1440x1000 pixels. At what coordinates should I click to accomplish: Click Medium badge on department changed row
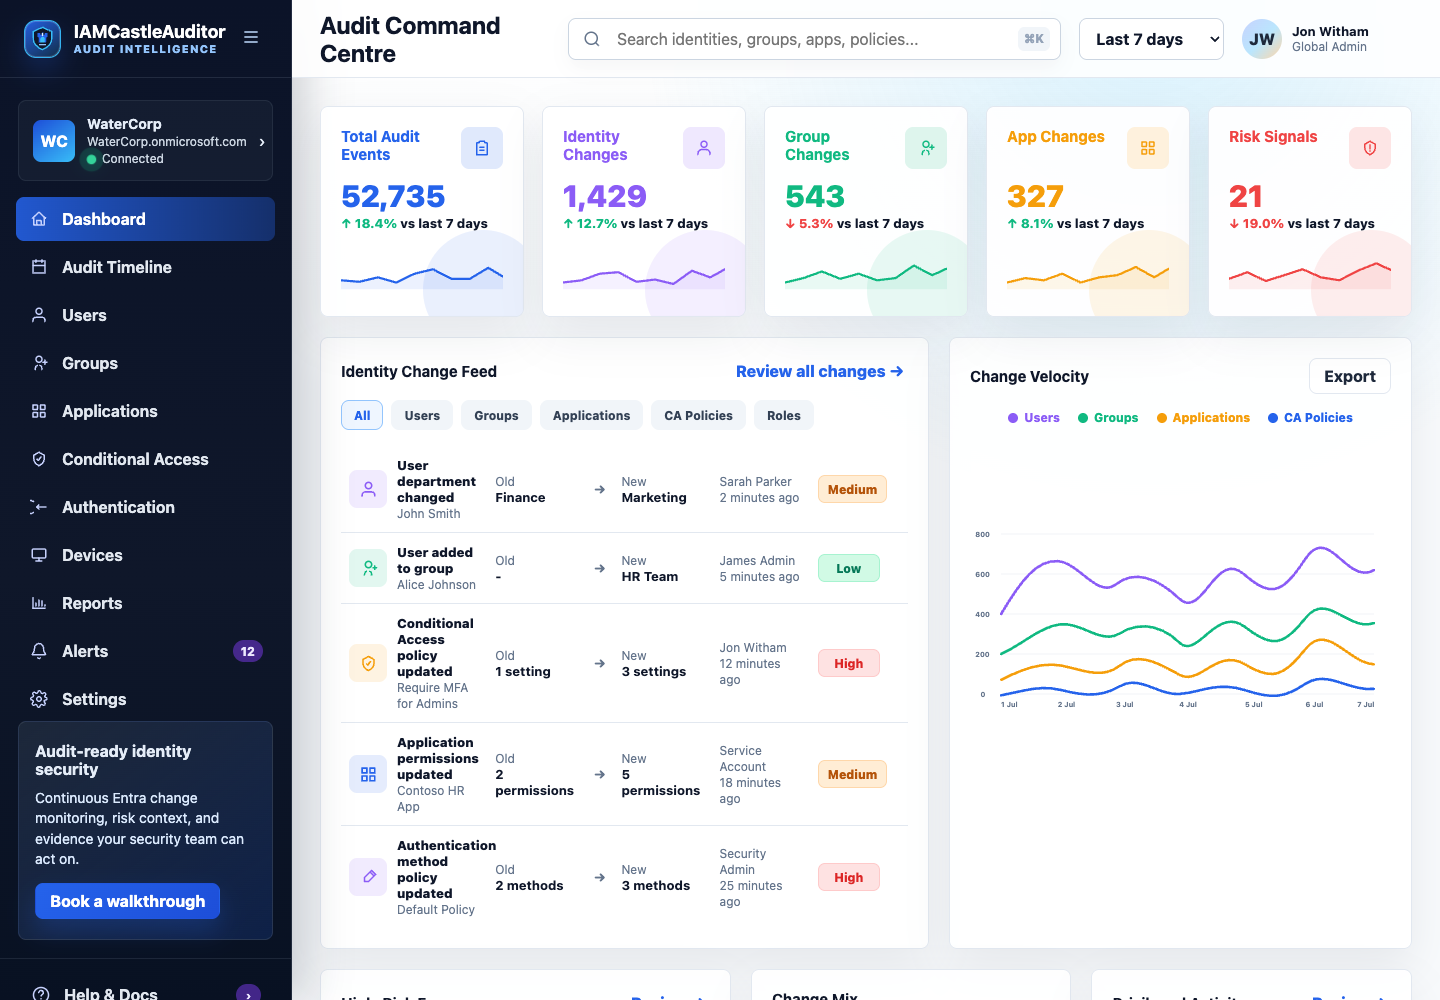[x=852, y=489]
